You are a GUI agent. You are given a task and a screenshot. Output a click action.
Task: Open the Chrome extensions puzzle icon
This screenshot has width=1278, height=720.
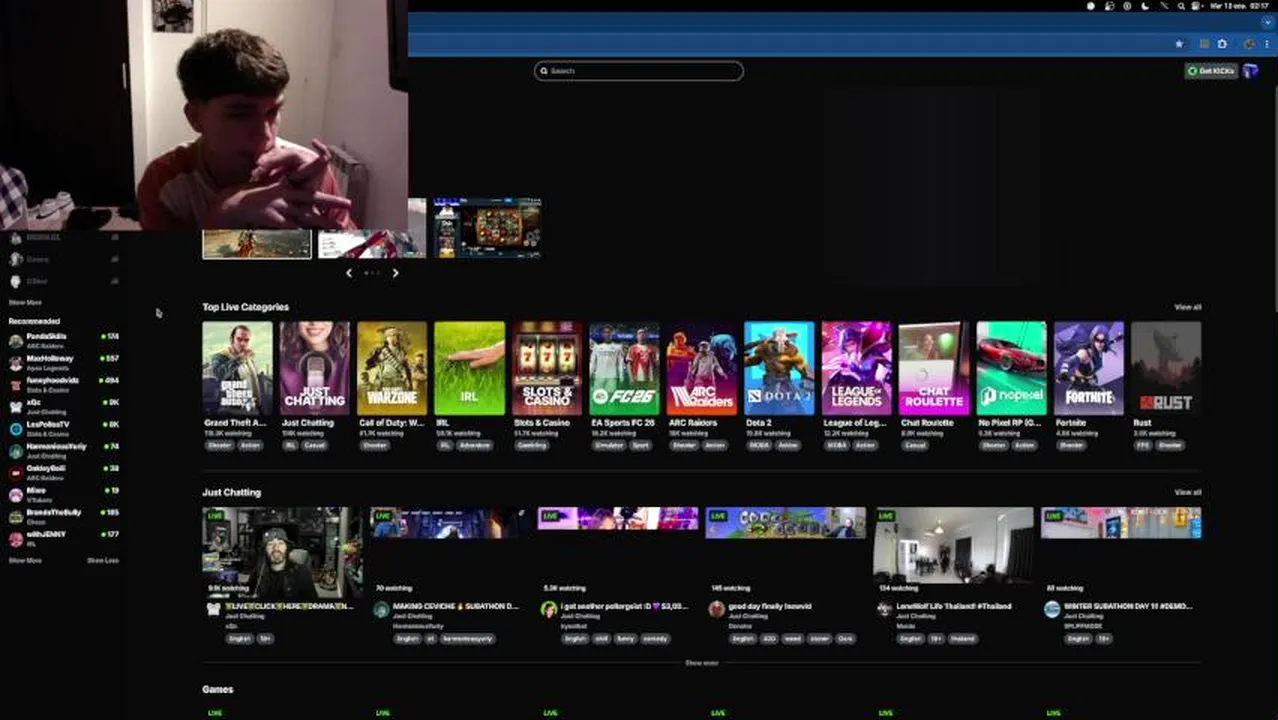(1222, 44)
